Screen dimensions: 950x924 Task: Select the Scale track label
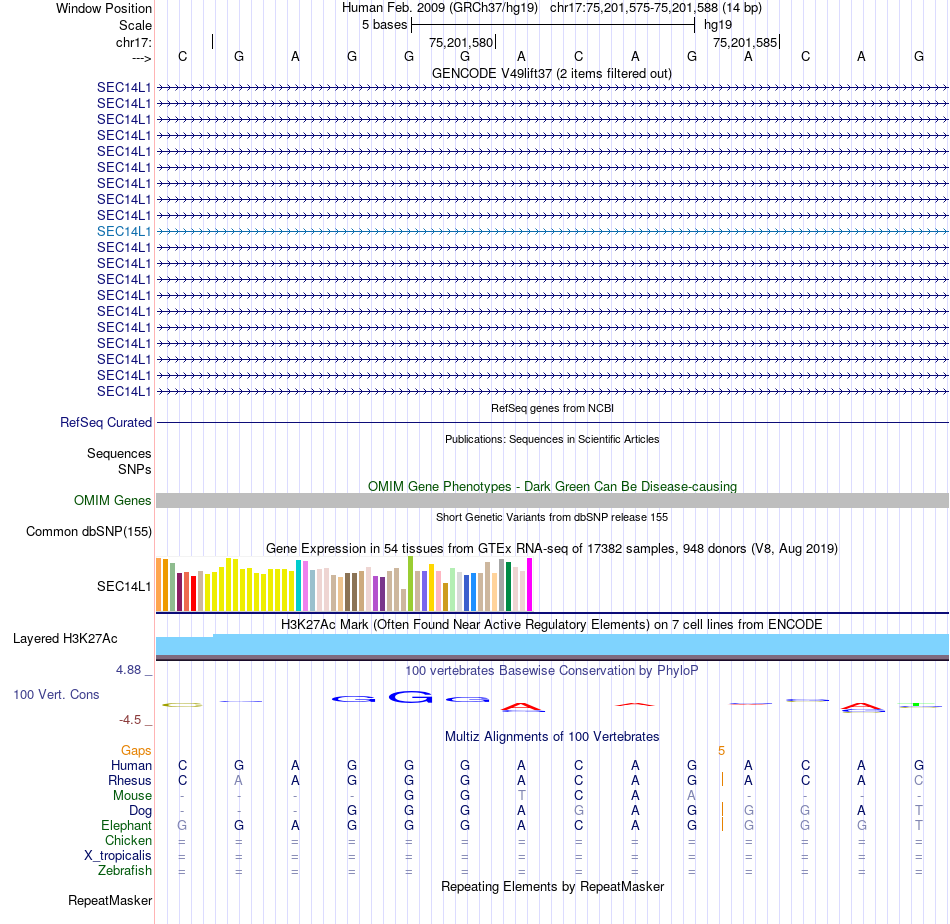click(135, 25)
